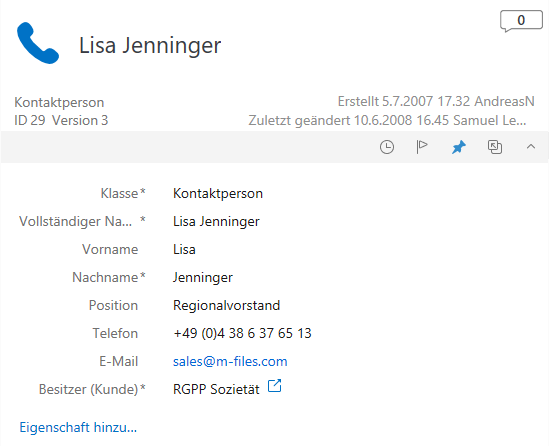The image size is (549, 446).
Task: Edit the Vollständiger Name field value
Action: (x=216, y=221)
